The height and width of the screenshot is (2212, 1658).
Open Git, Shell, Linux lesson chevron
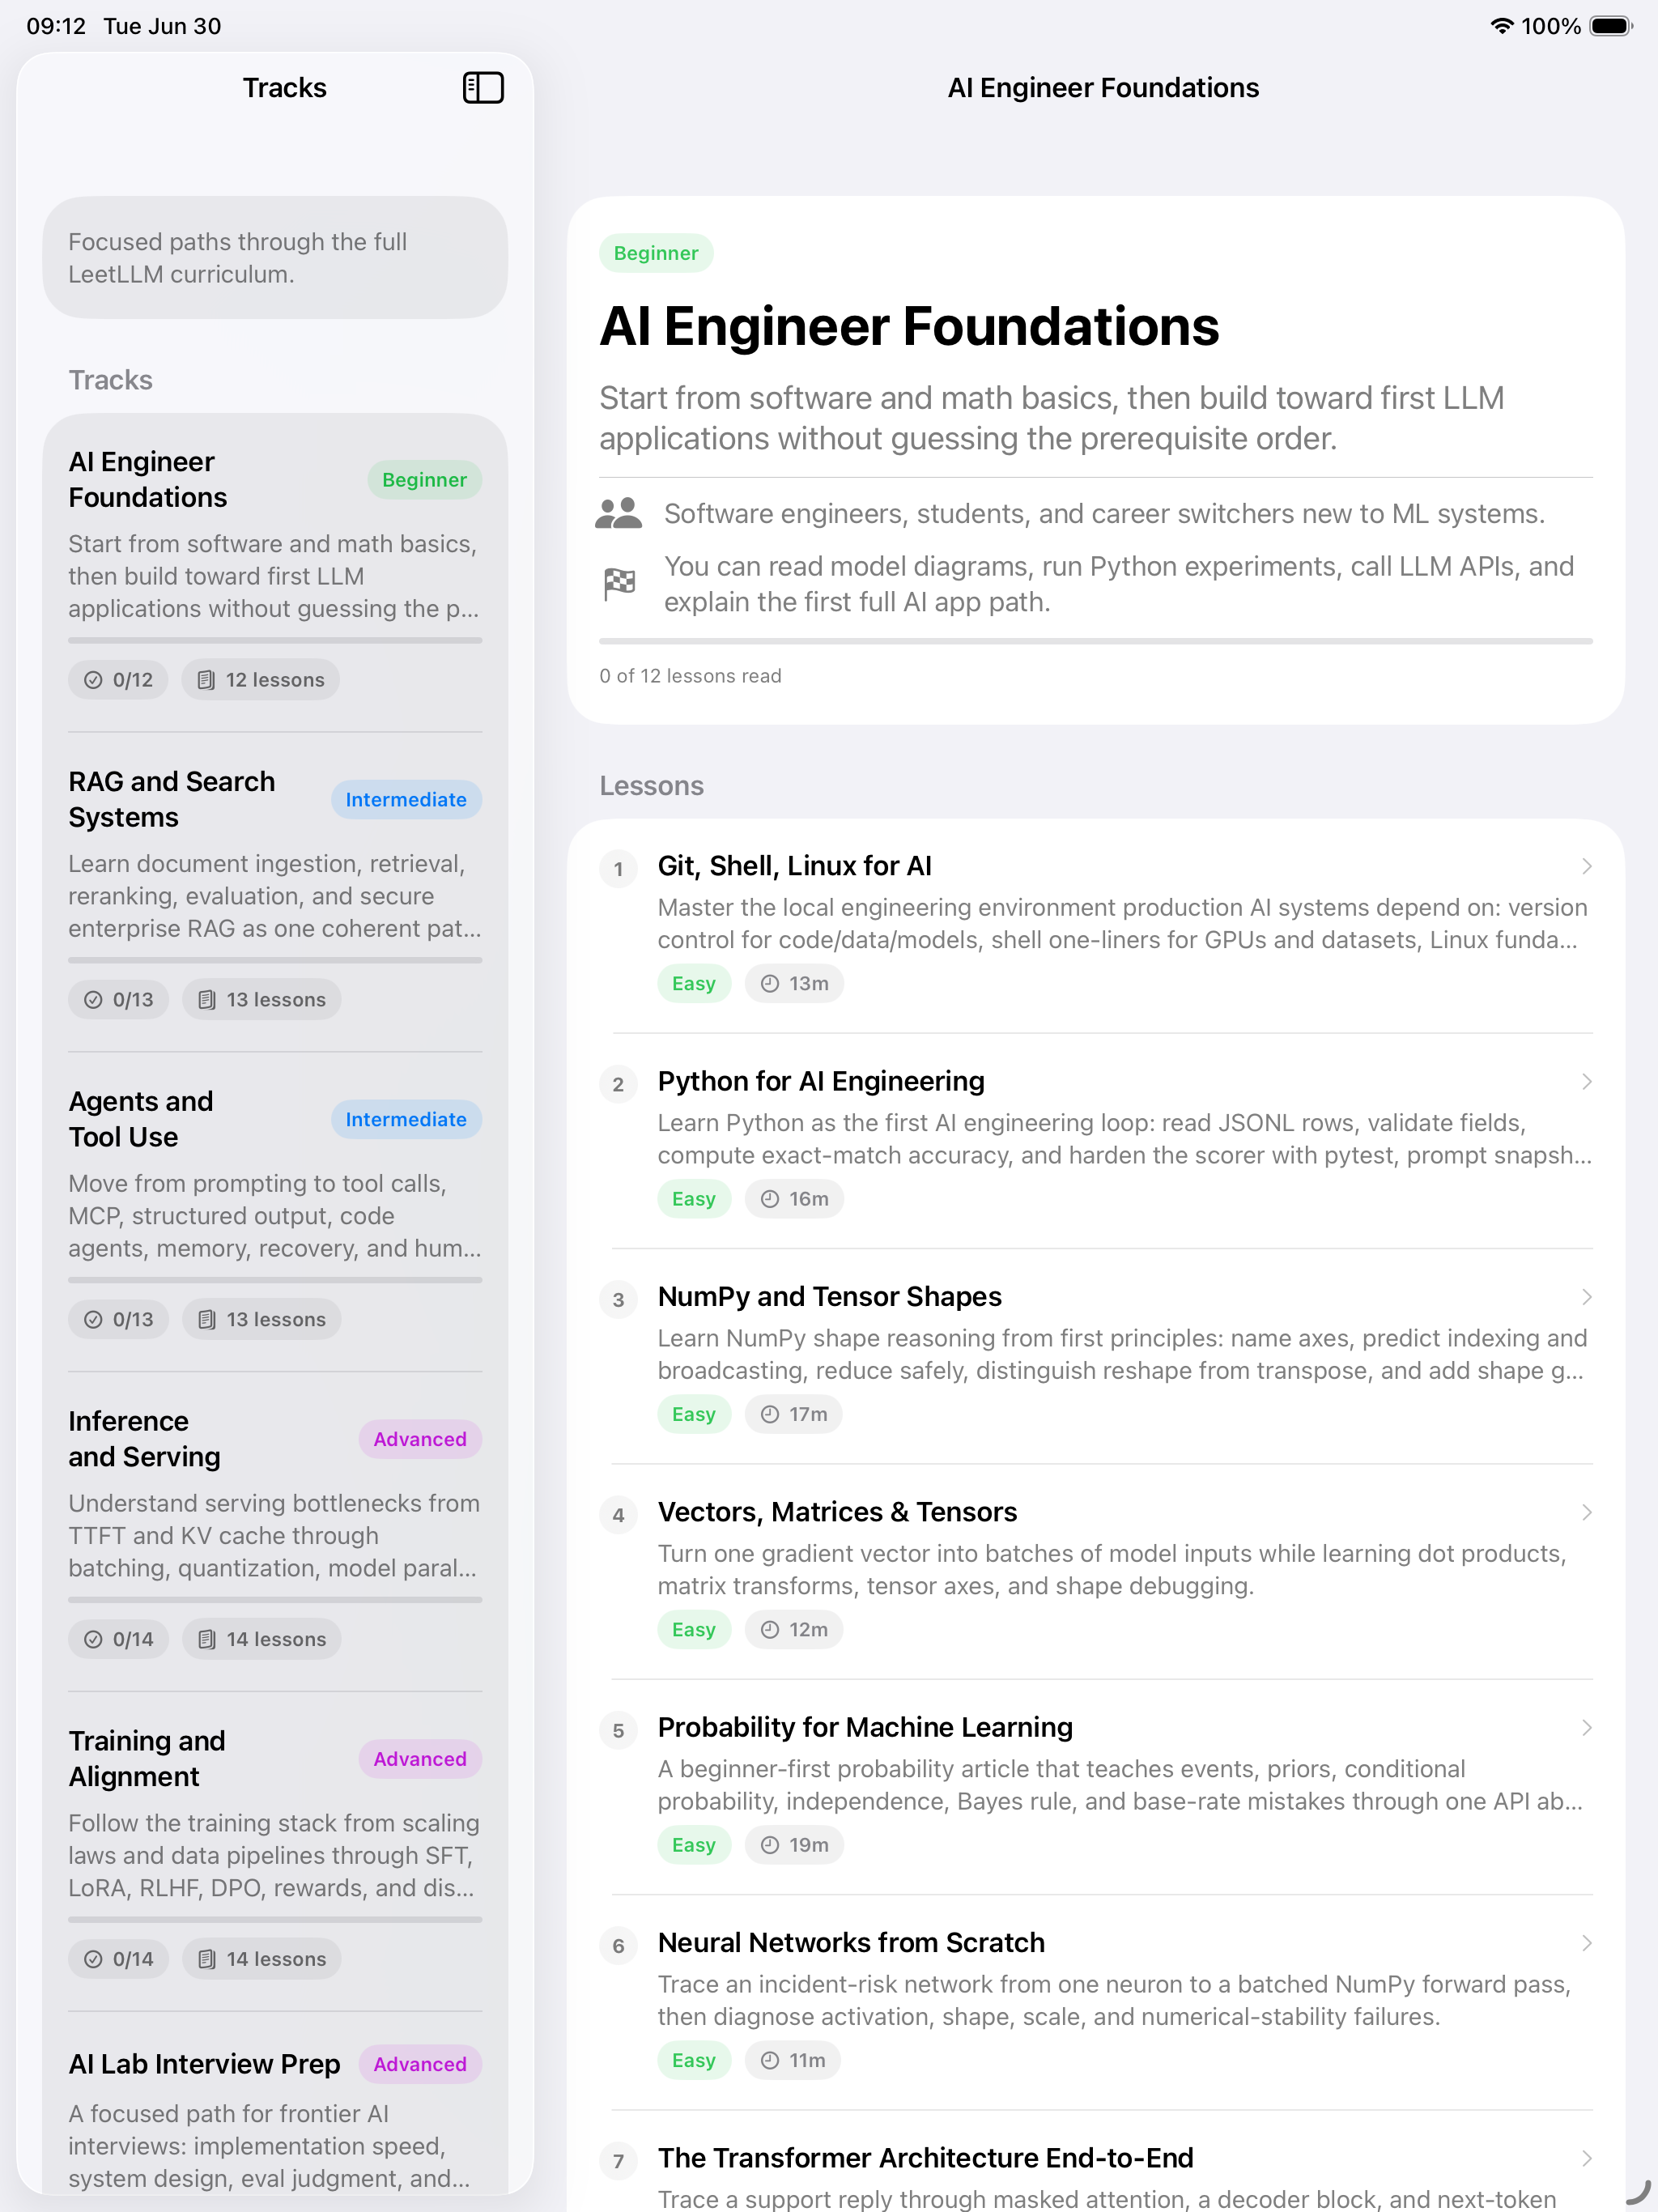click(x=1587, y=866)
